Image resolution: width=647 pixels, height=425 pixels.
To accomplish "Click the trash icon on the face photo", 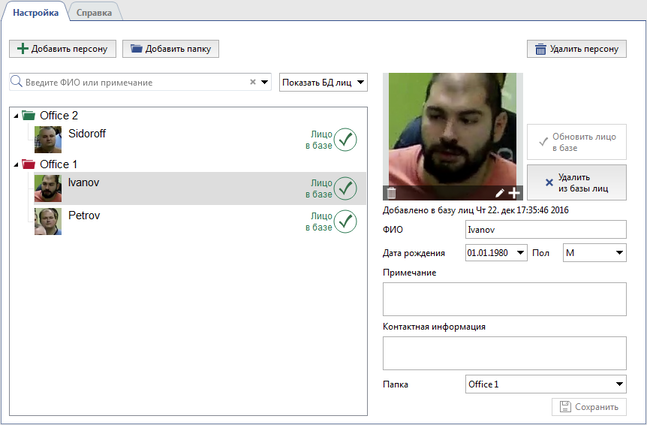I will pyautogui.click(x=392, y=193).
